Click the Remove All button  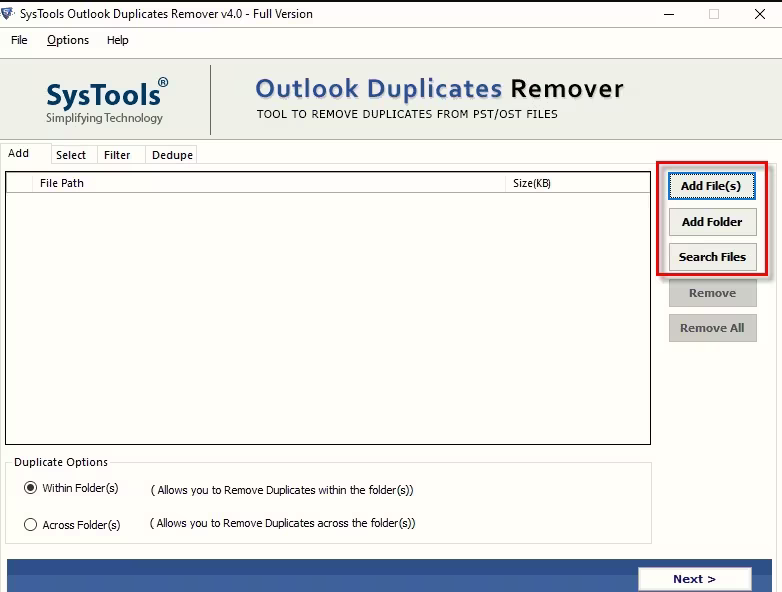[x=712, y=328]
